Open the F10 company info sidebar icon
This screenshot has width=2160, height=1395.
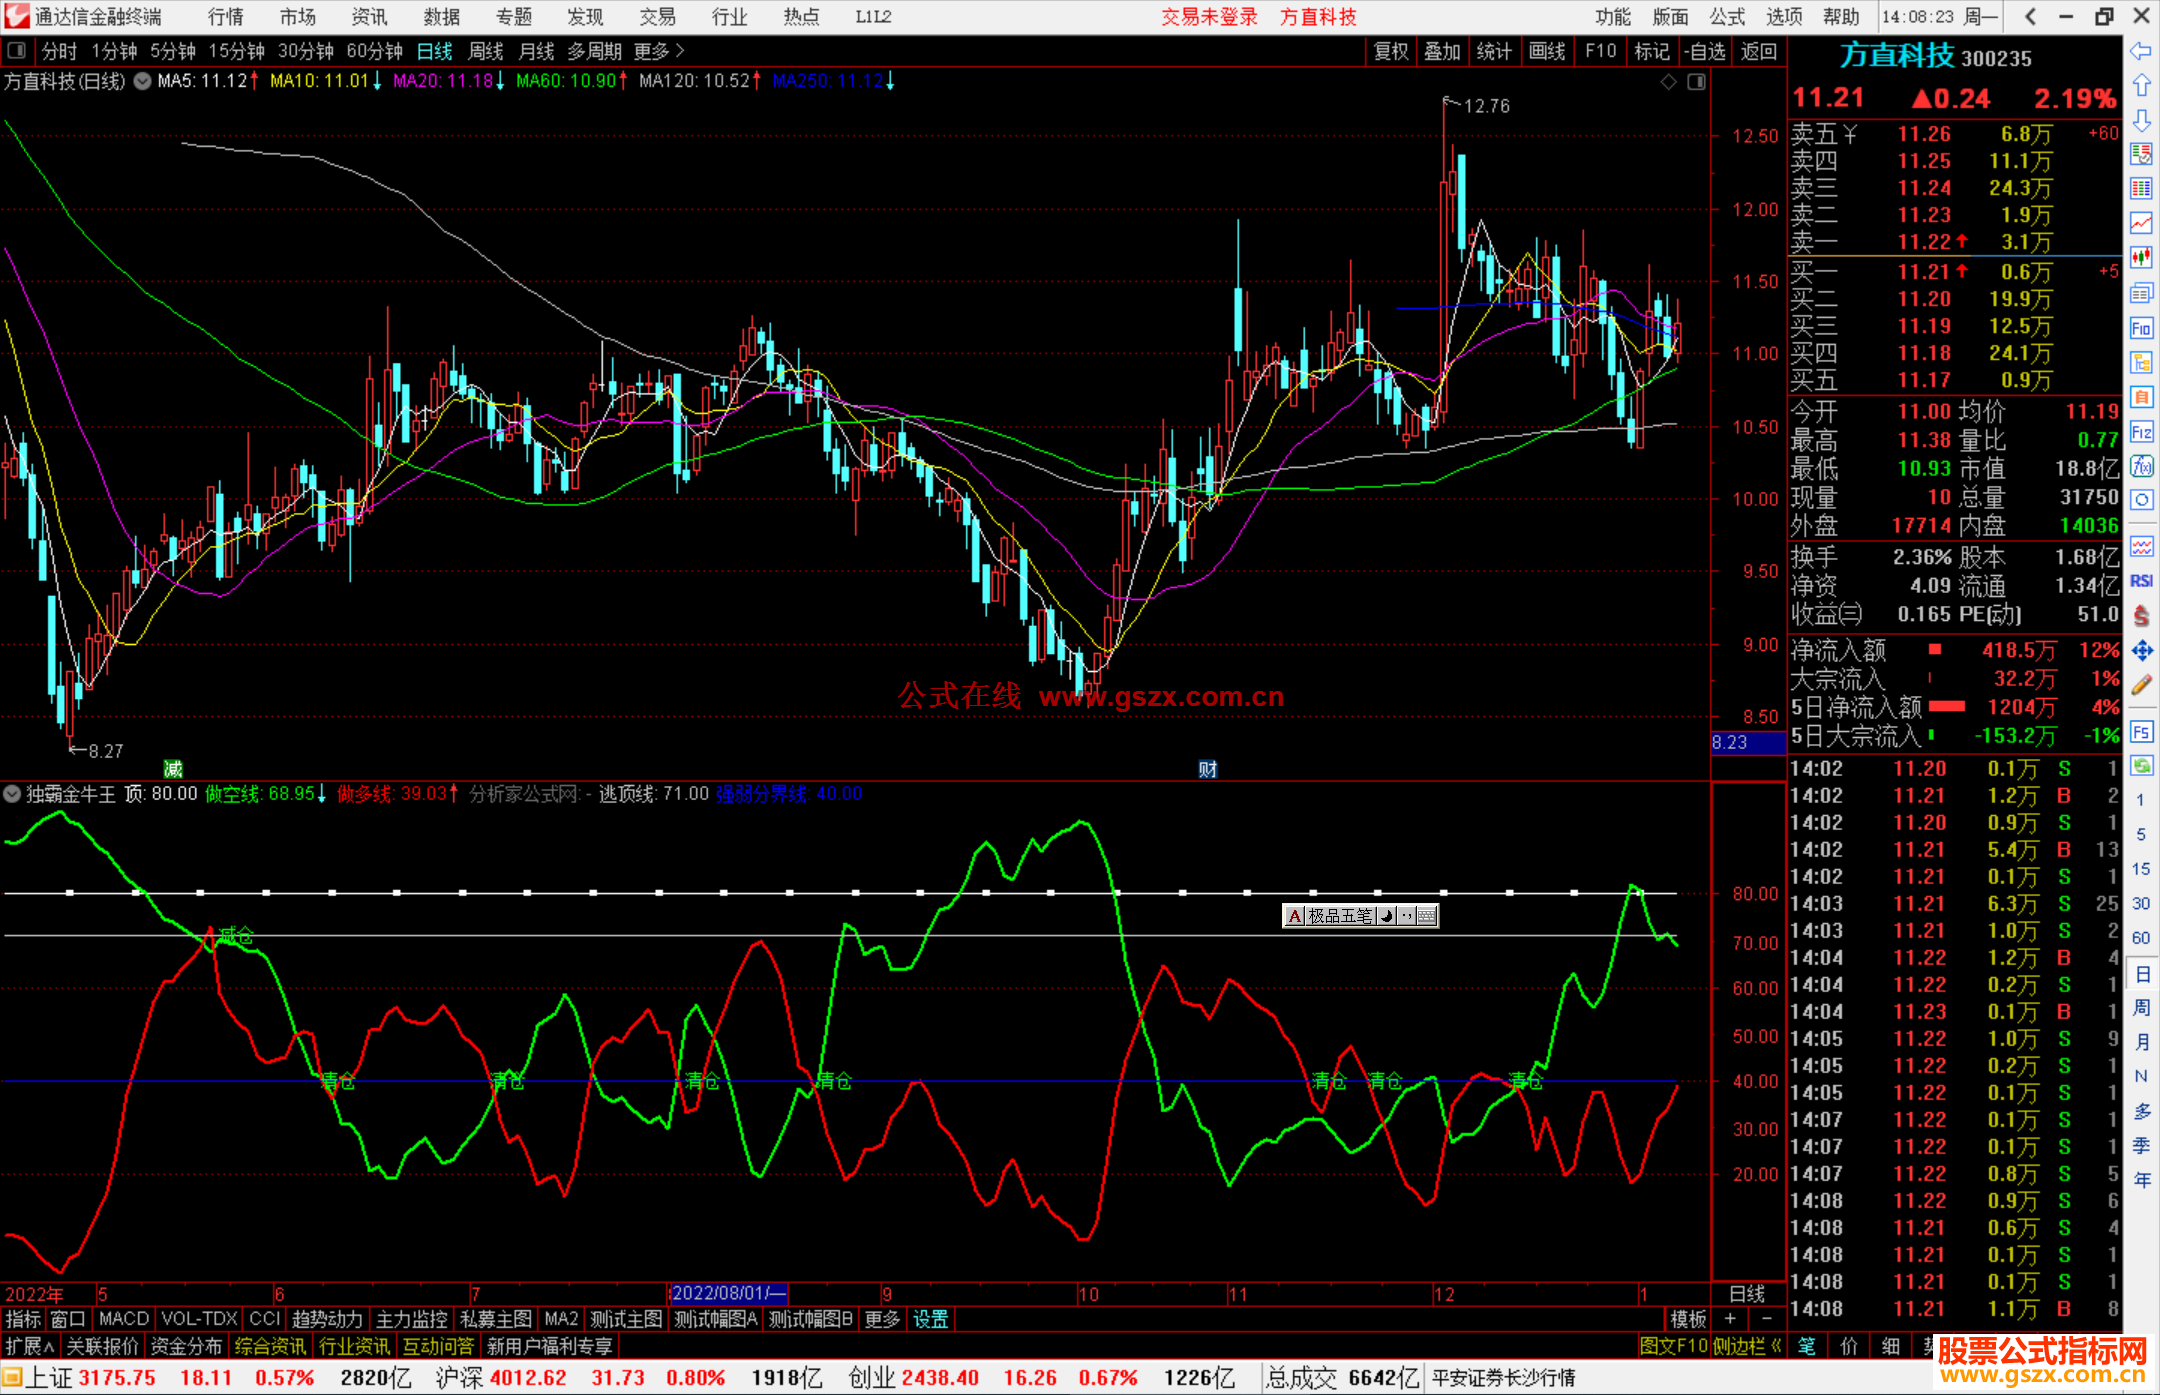click(2141, 328)
